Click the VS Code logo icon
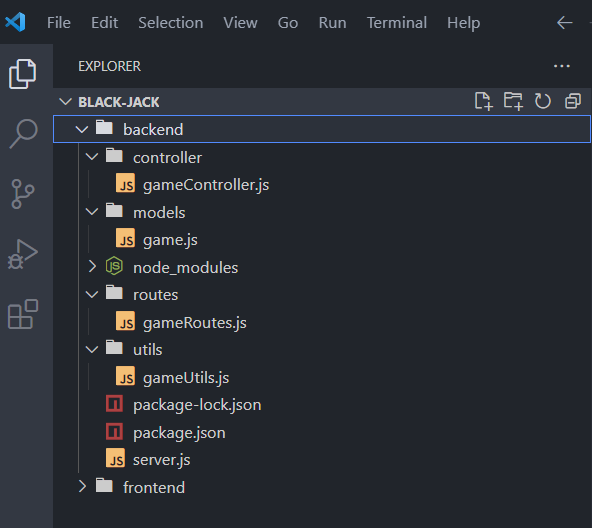This screenshot has width=592, height=528. pyautogui.click(x=15, y=22)
